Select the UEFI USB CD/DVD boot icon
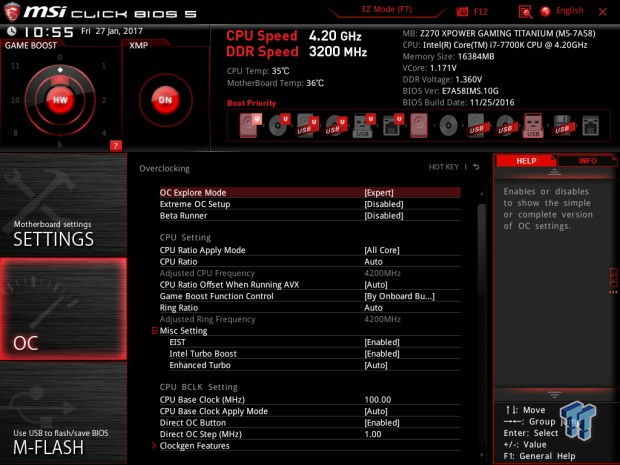The height and width of the screenshot is (465, 620). pyautogui.click(x=336, y=126)
